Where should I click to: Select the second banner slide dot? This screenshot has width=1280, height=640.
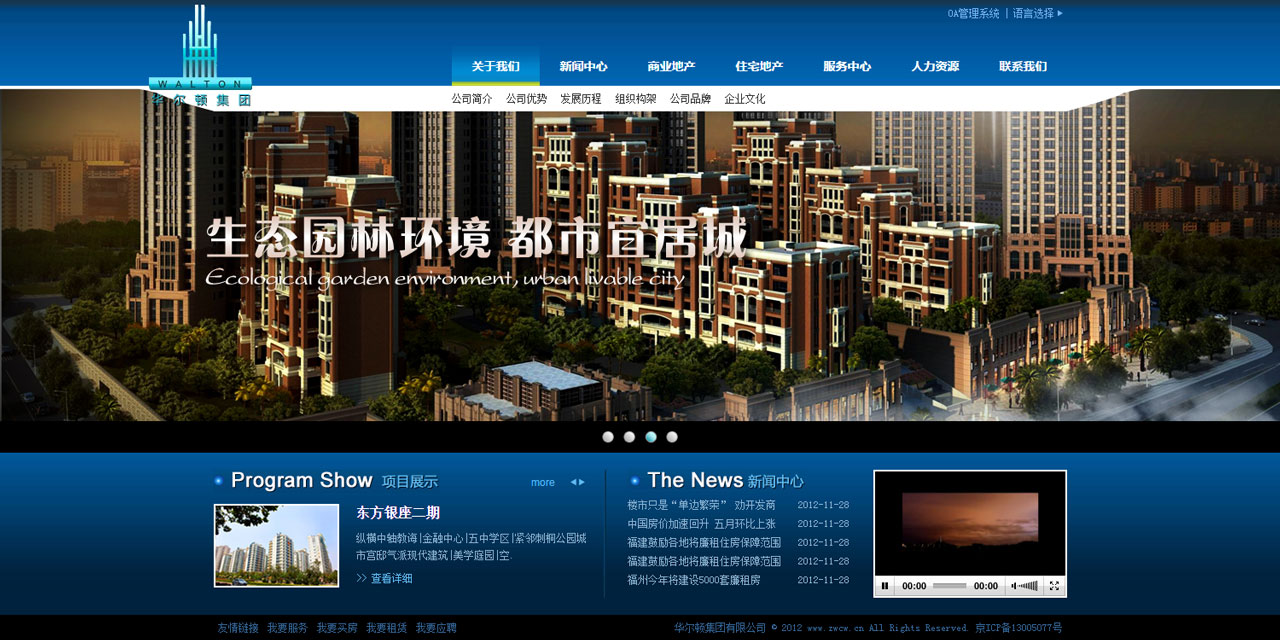coord(629,437)
